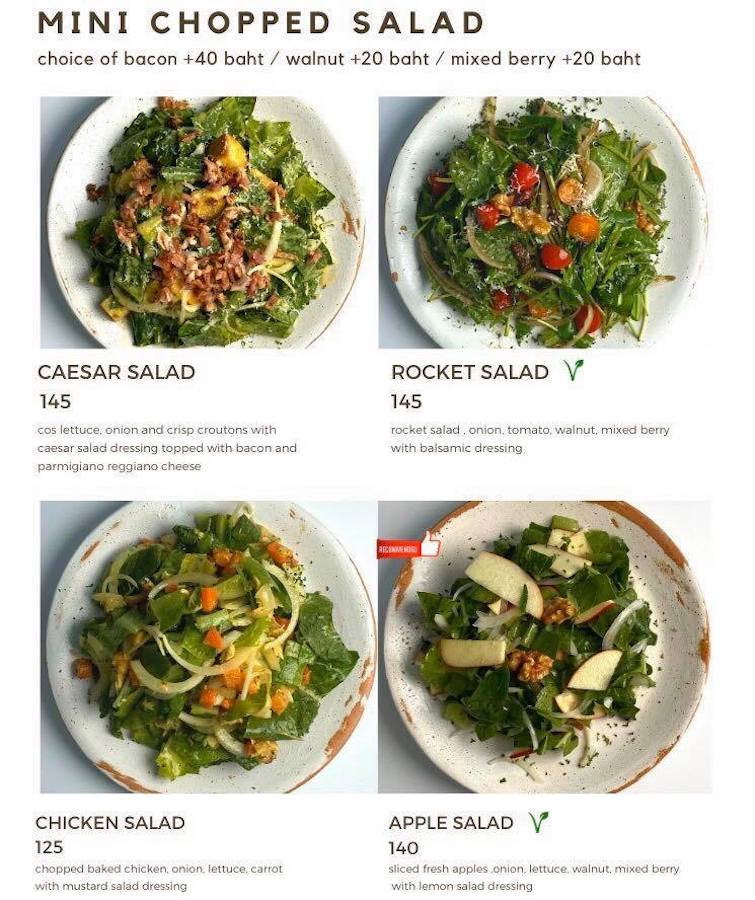Open the Caesar Salad photo

(201, 222)
